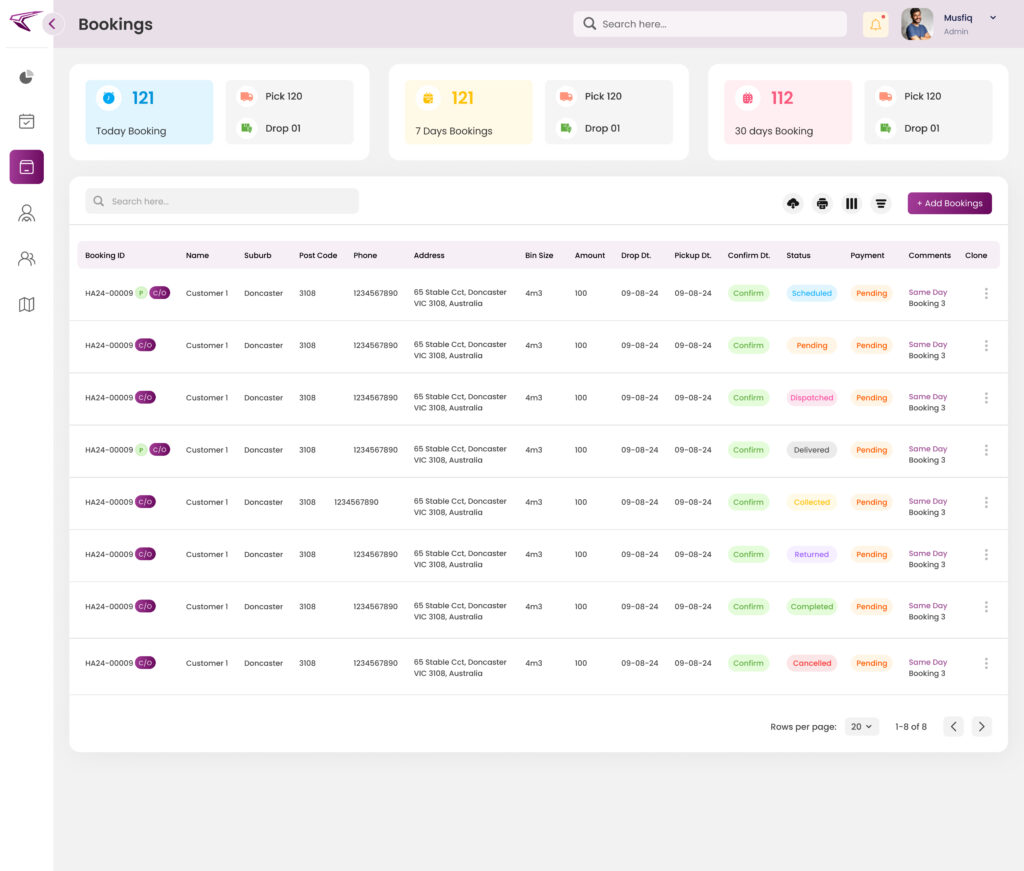
Task: Click the Add Bookings button
Action: (949, 203)
